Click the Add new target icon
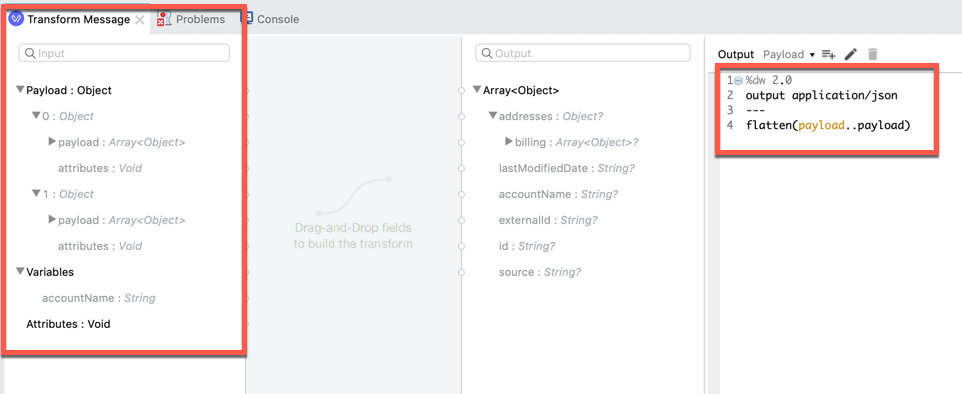962x394 pixels. click(828, 54)
